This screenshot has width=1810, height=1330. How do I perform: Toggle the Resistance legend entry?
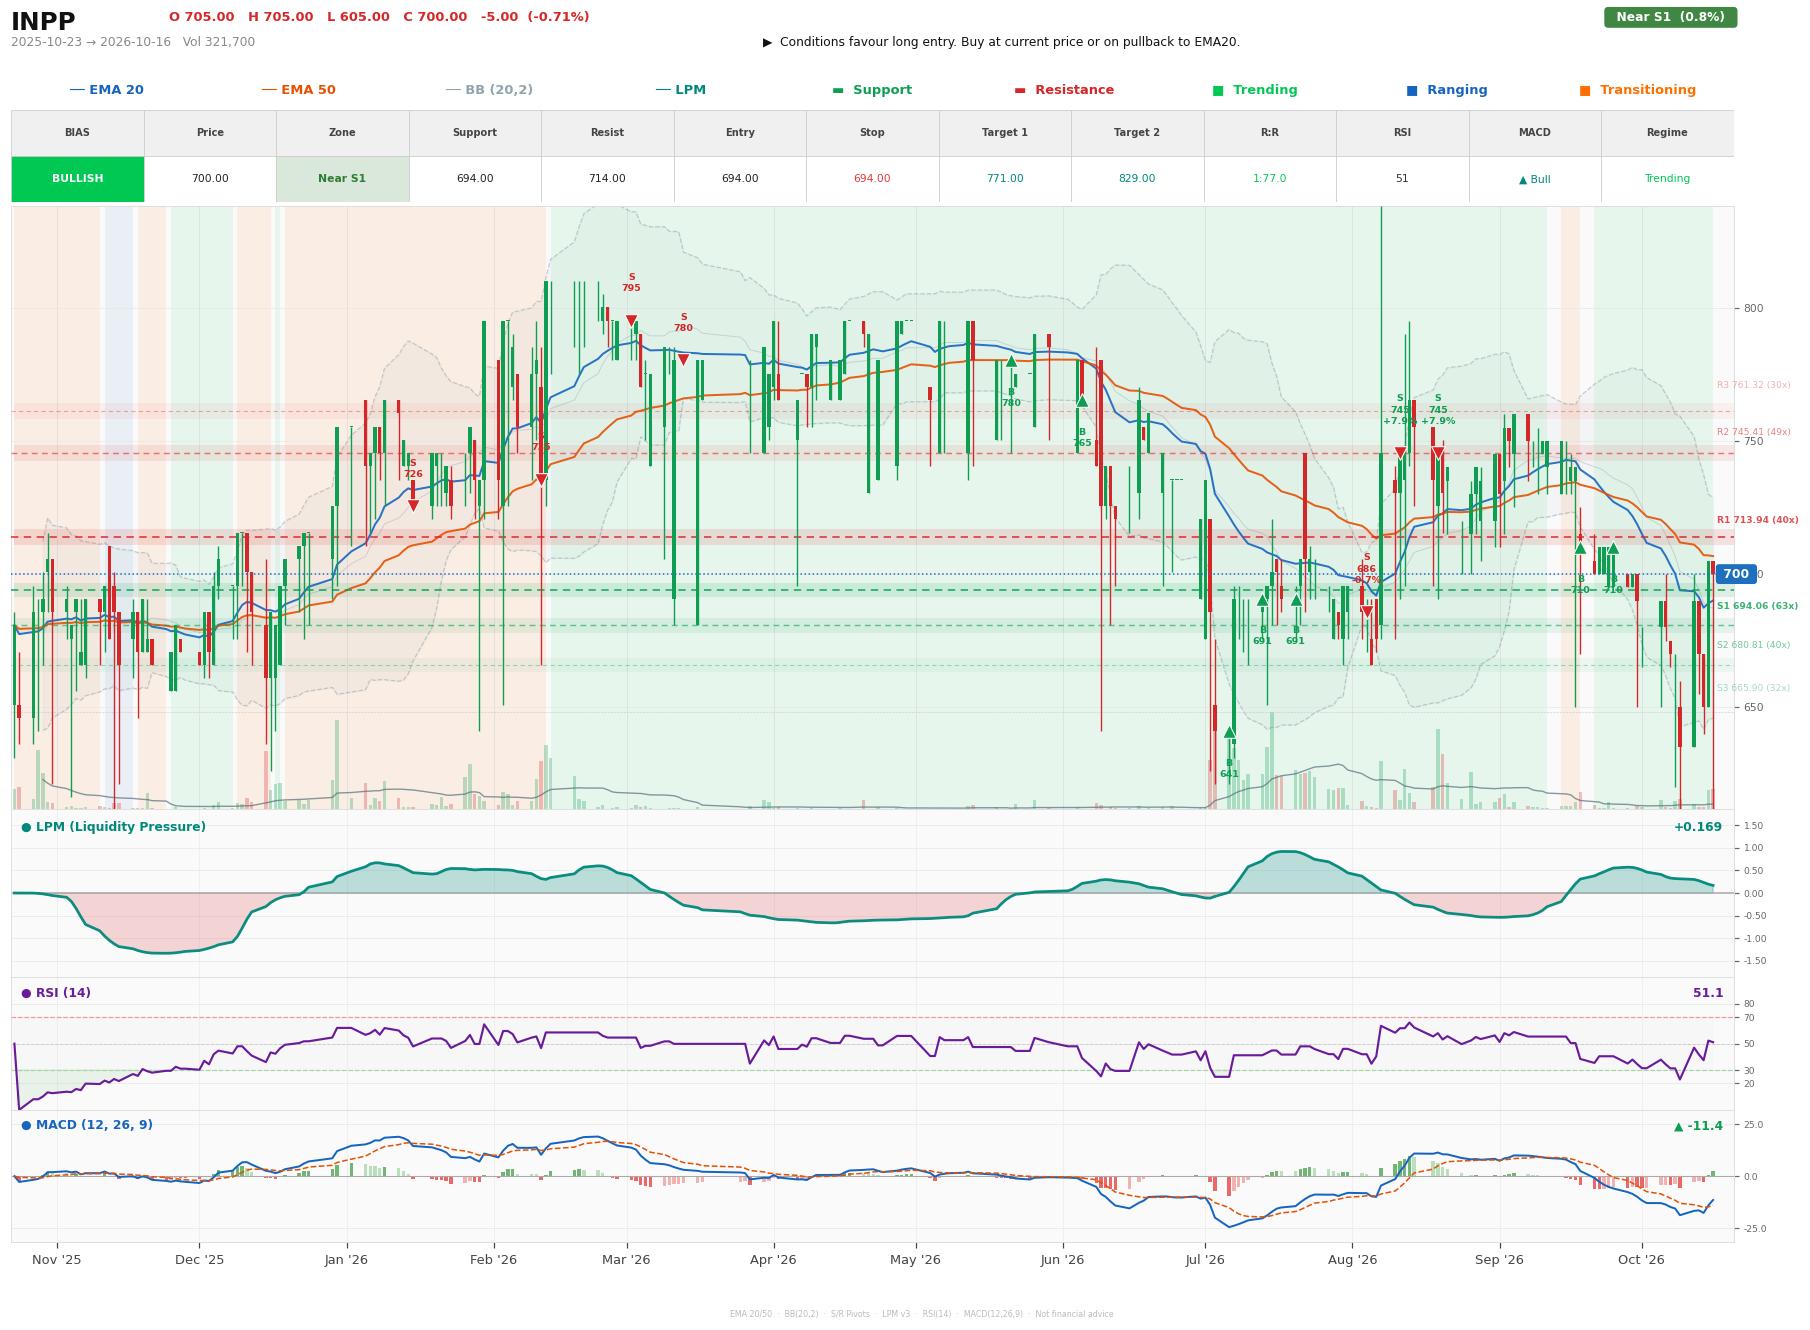(1064, 90)
